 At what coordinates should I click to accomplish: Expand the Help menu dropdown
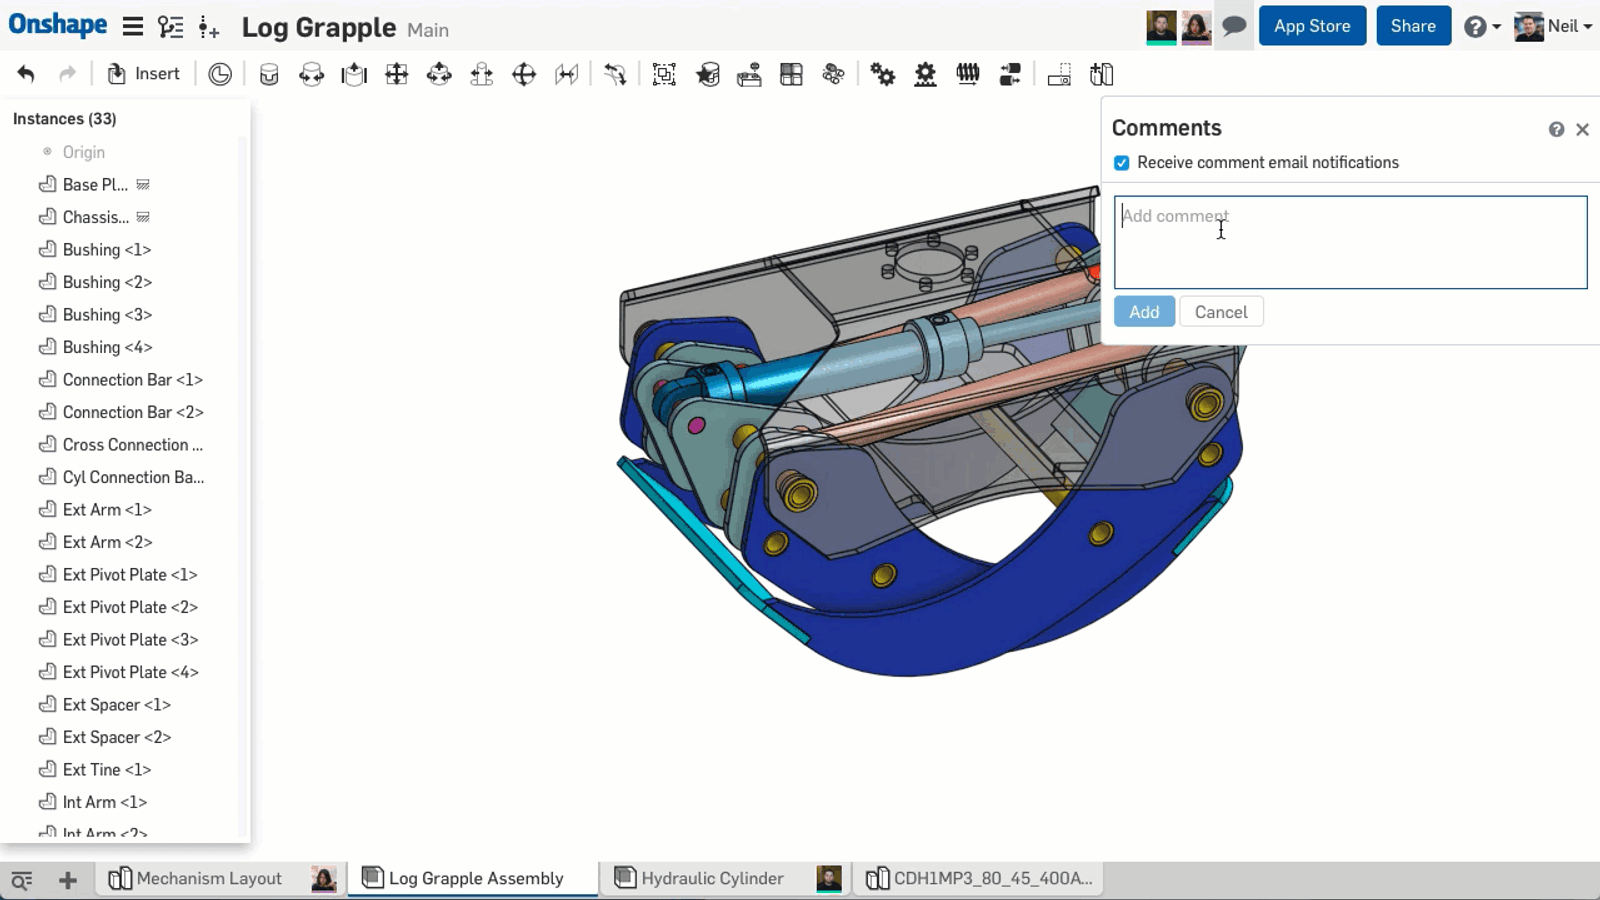1482,27
